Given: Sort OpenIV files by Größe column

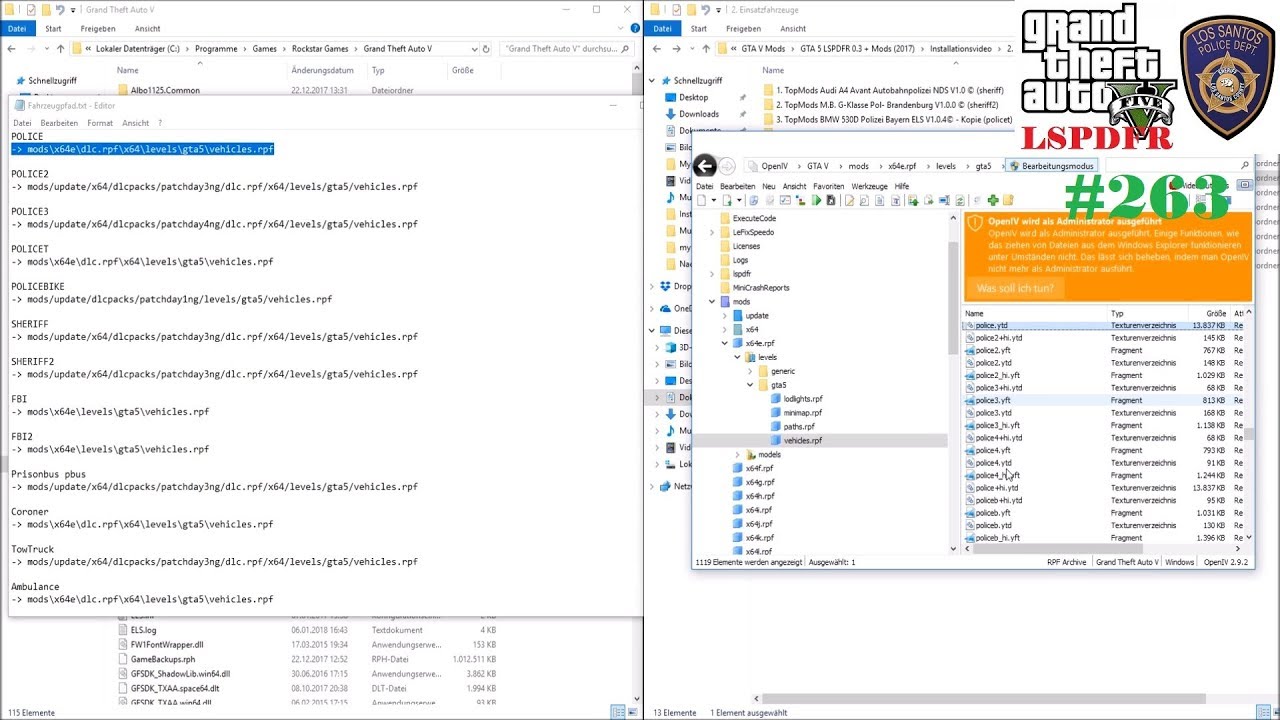Looking at the screenshot, I should click(x=1216, y=314).
